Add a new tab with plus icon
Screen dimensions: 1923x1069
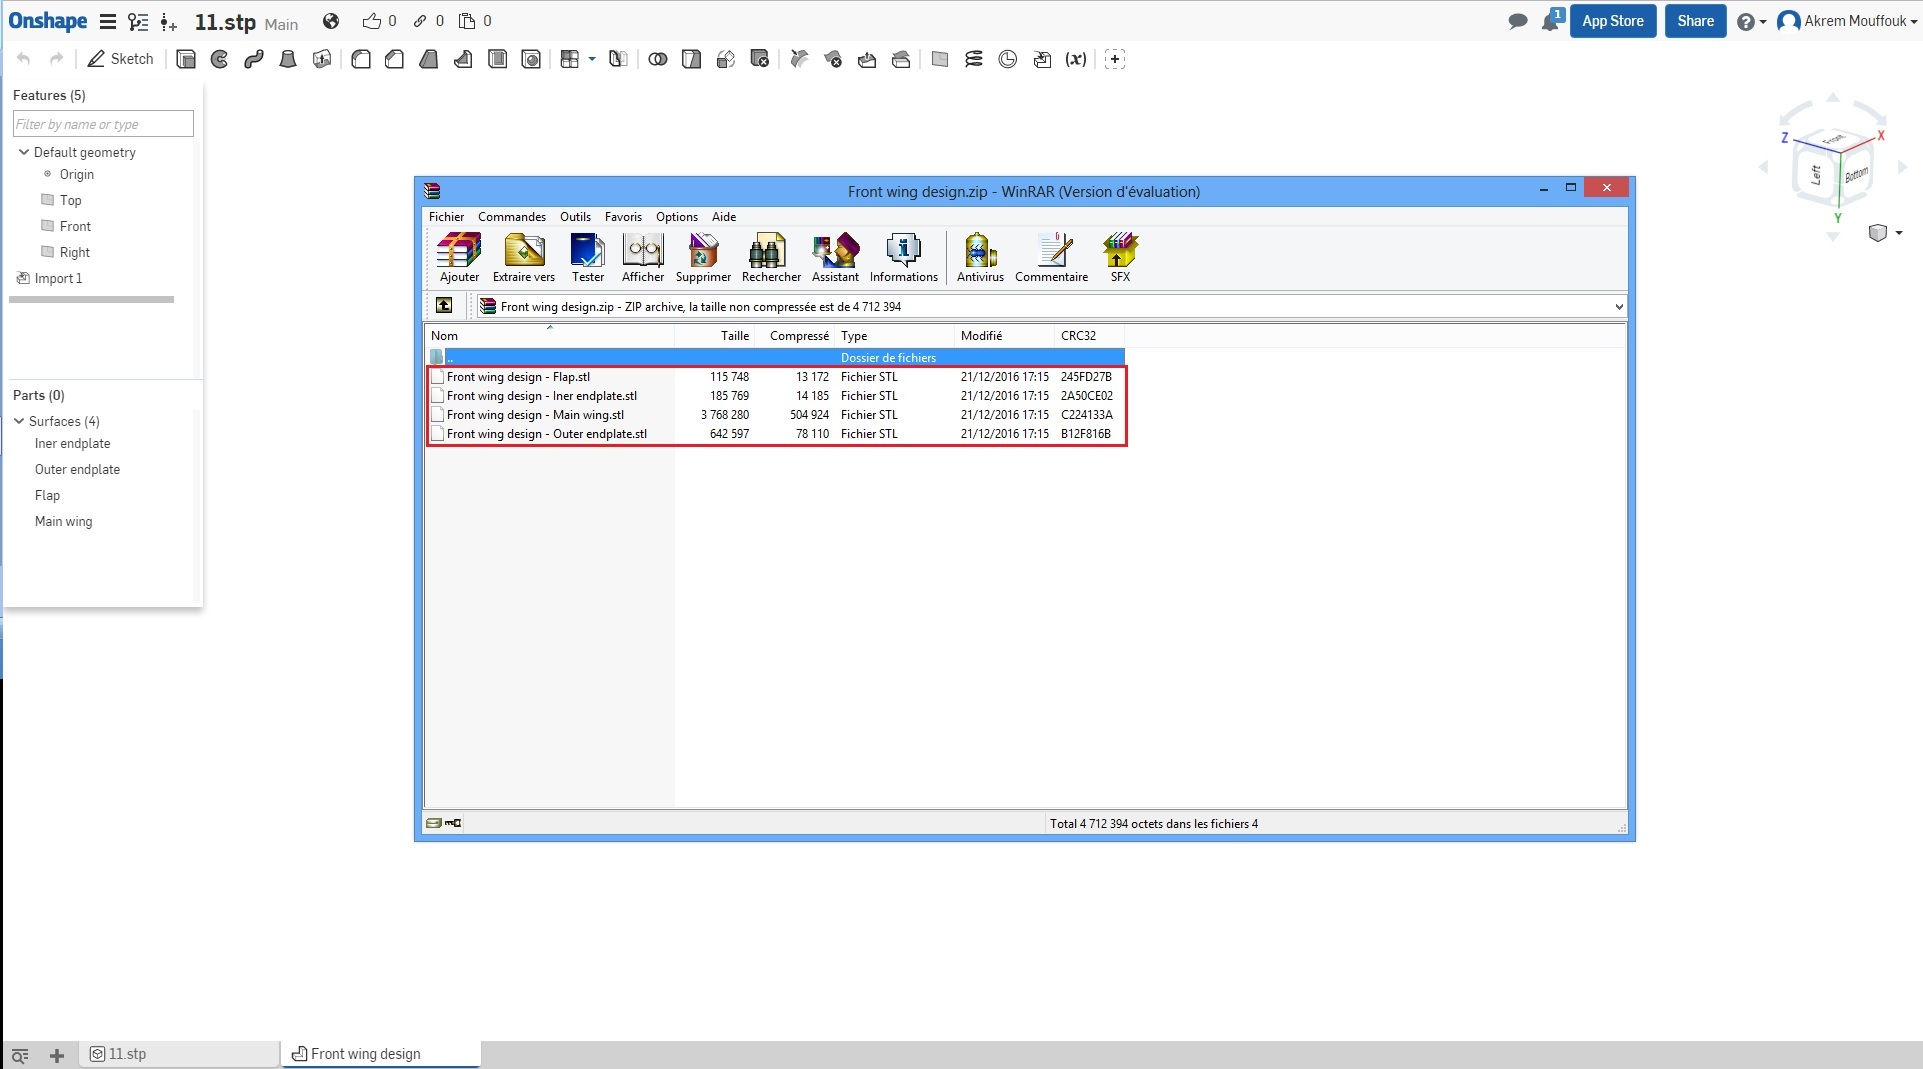(x=57, y=1055)
